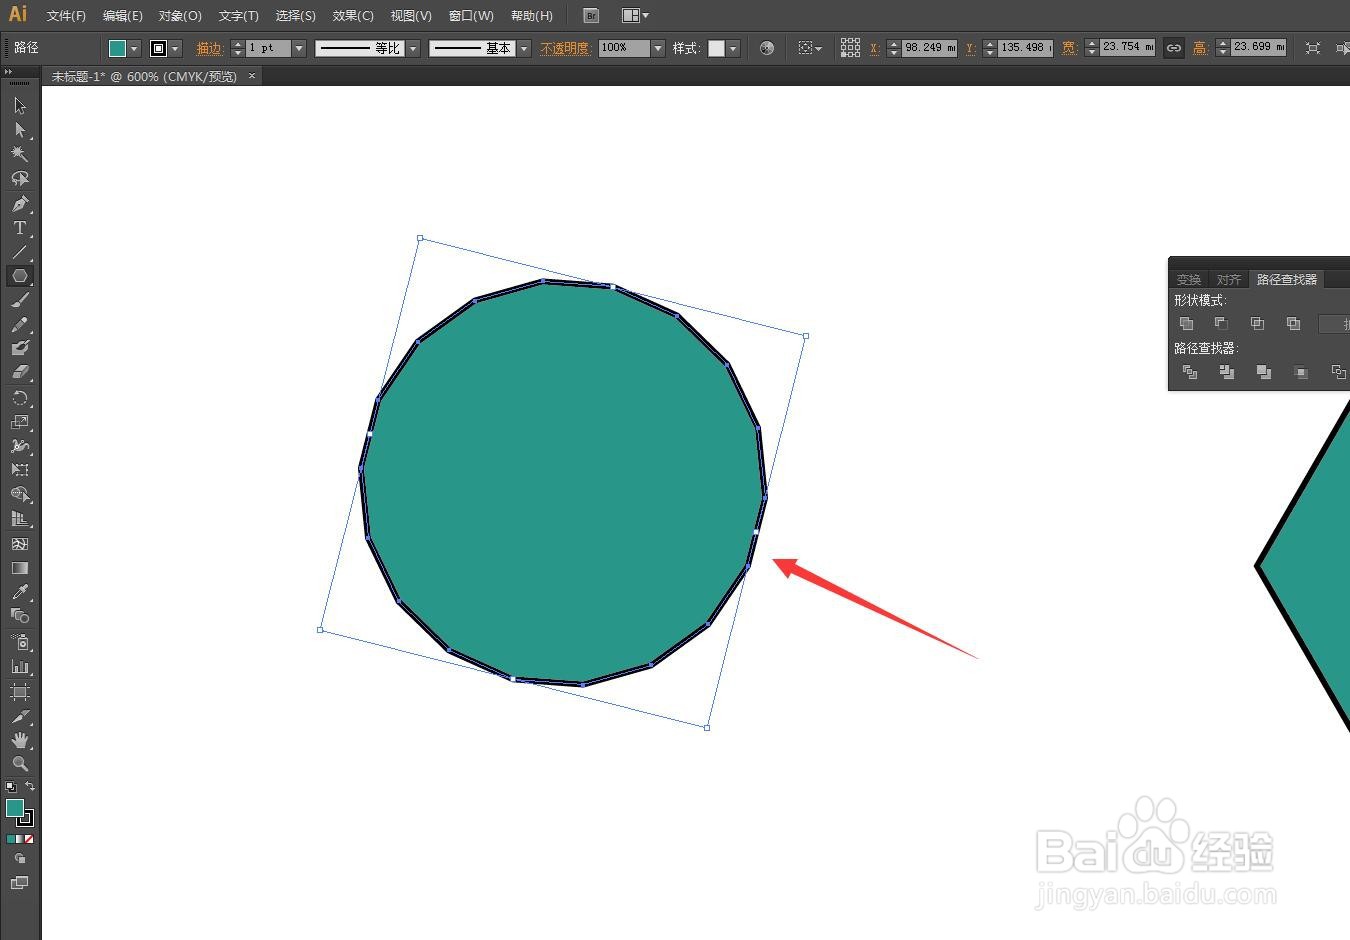Click Divide pathfinder icon
This screenshot has height=940, width=1350.
pos(1190,372)
